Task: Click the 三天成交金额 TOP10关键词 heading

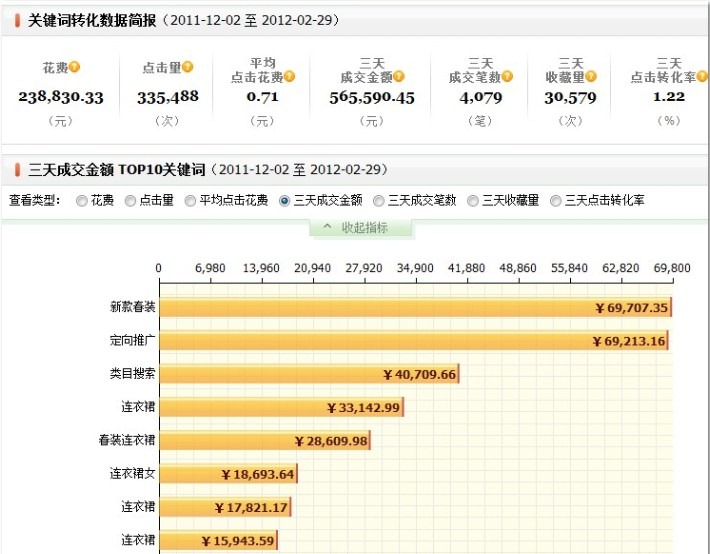Action: coord(117,170)
